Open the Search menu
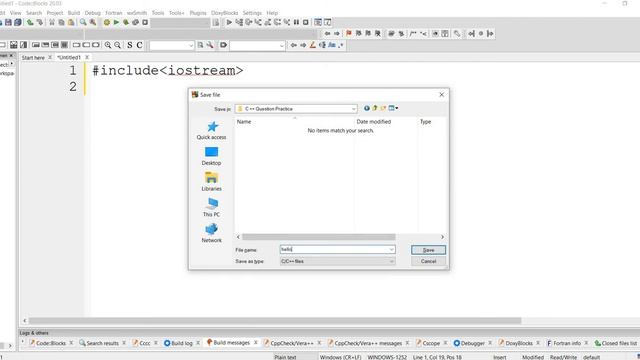Screen dimensions: 640x360 pyautogui.click(x=34, y=13)
